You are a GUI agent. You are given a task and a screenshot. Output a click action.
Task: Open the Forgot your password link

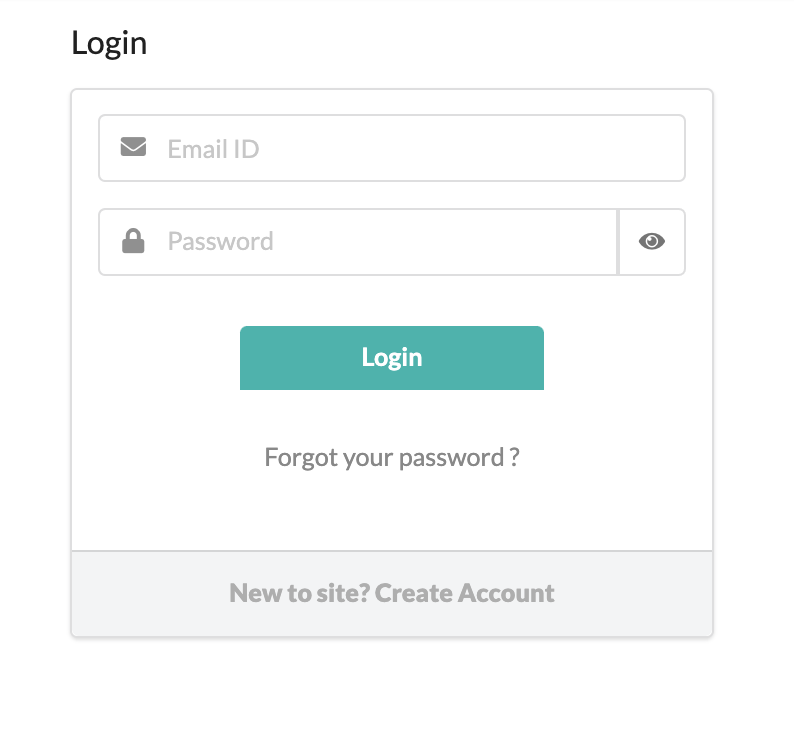tap(392, 458)
